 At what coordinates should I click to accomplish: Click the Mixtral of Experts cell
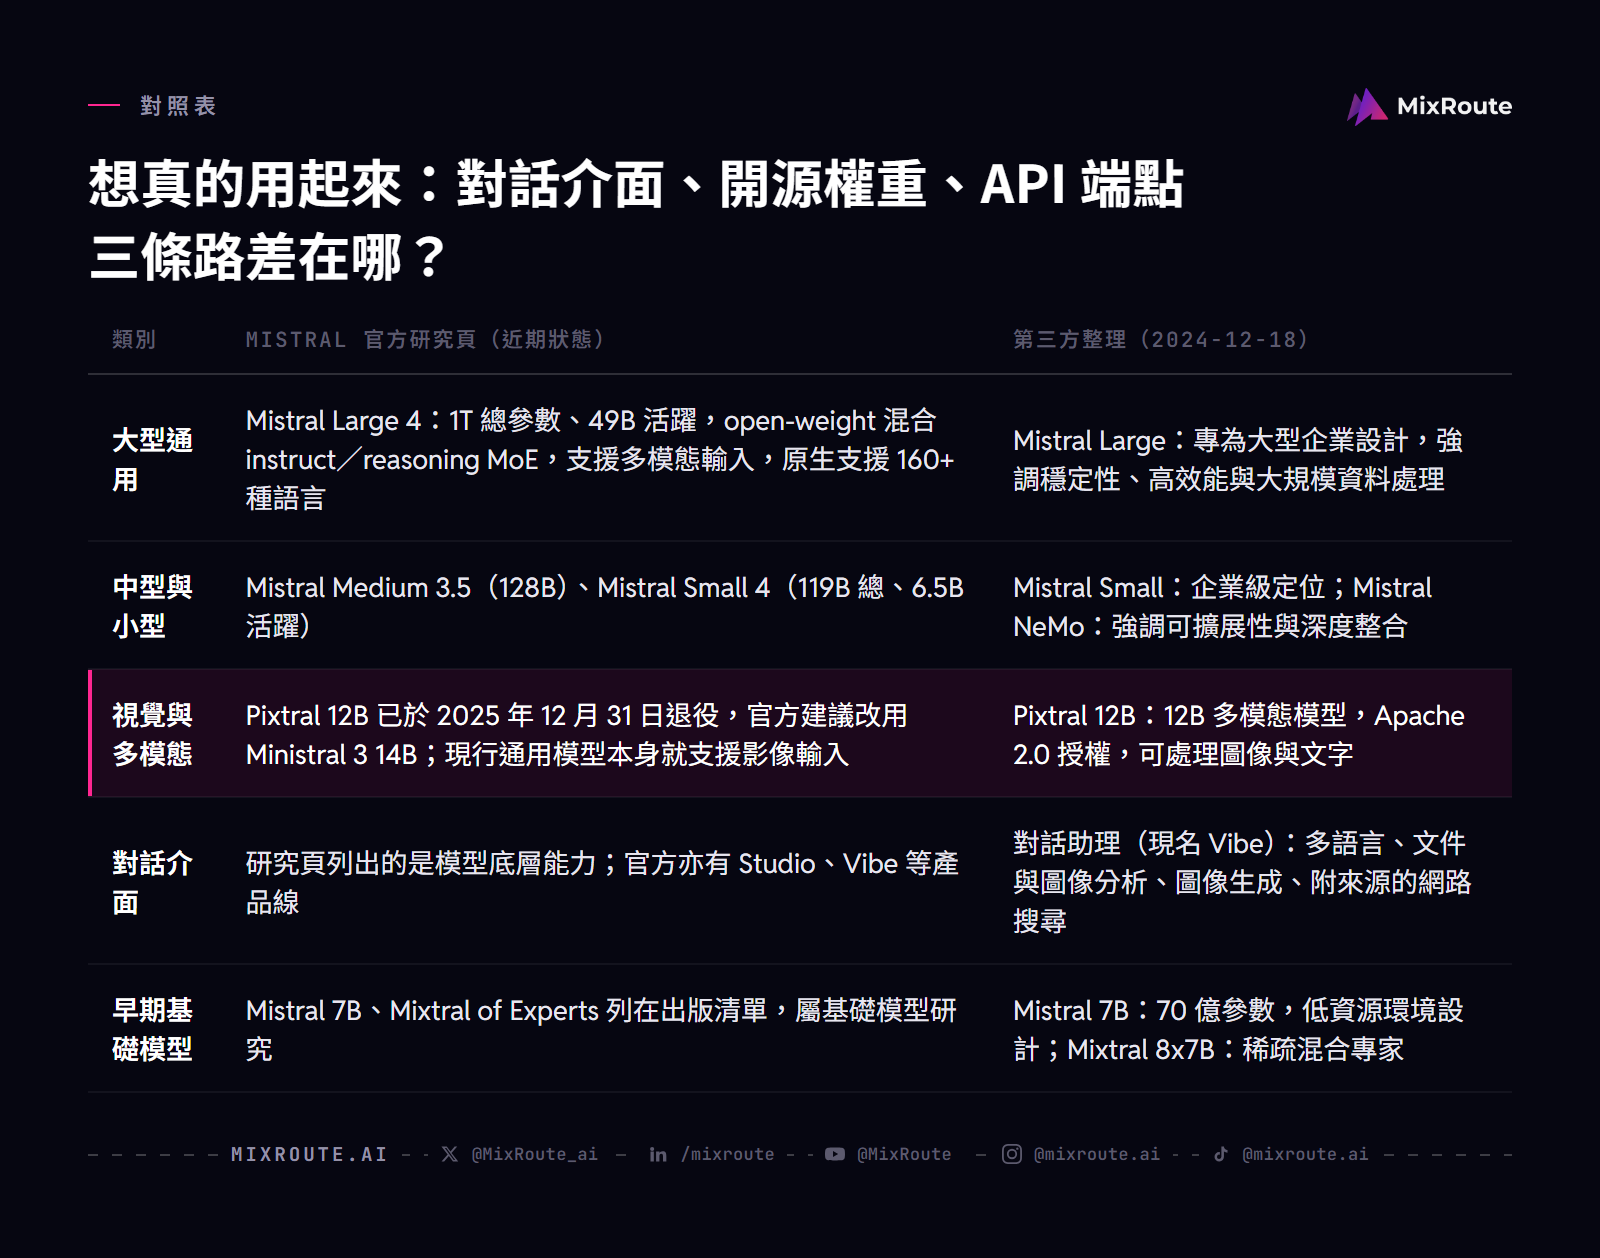(x=601, y=1029)
